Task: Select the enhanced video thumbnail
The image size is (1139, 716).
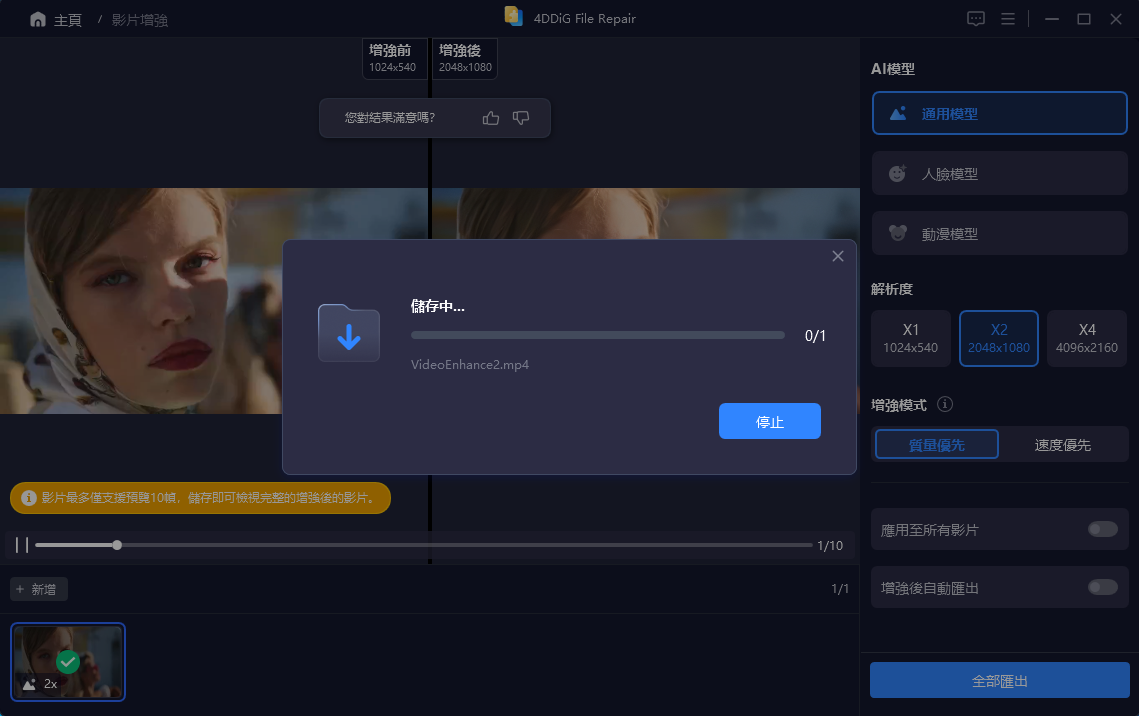Action: (68, 662)
